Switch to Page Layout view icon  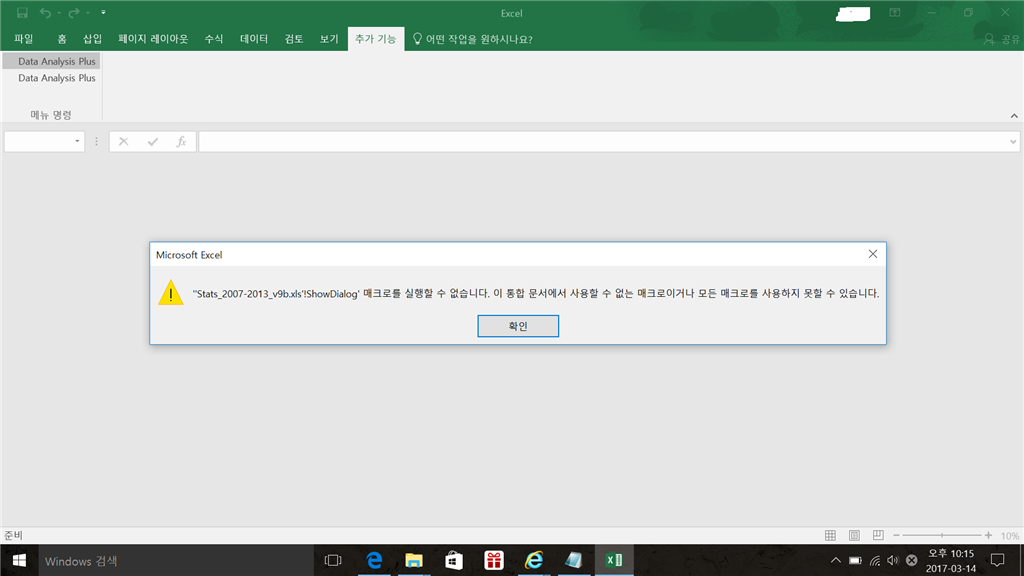click(x=854, y=536)
